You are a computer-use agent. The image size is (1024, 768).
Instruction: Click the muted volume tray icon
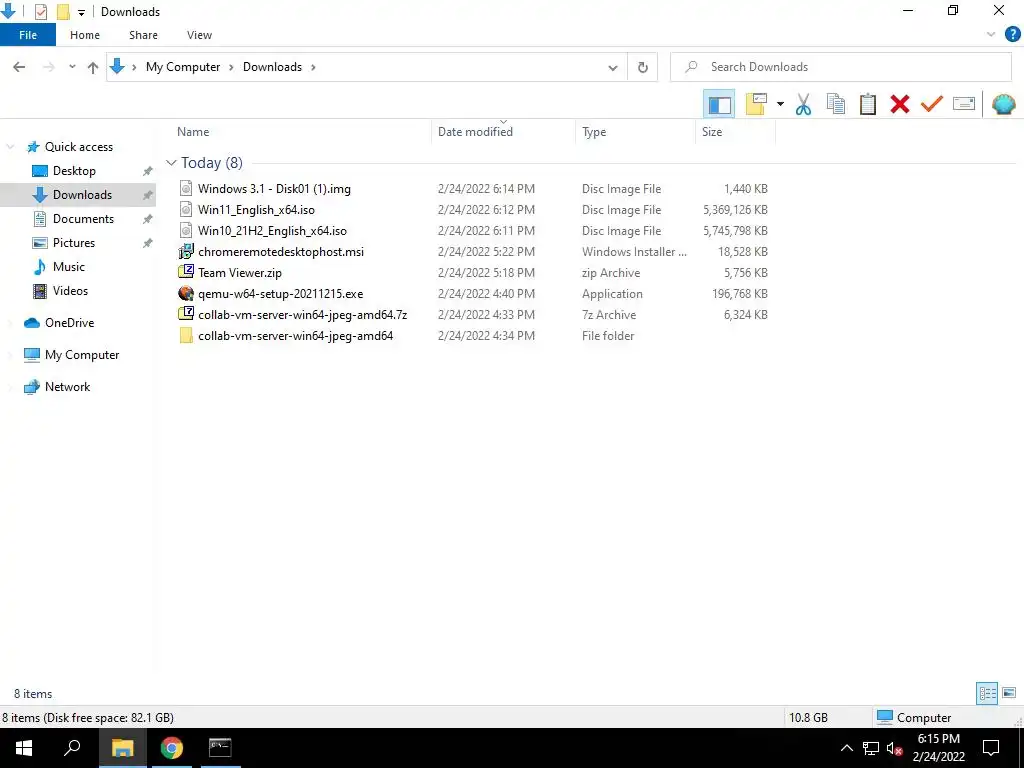(895, 748)
